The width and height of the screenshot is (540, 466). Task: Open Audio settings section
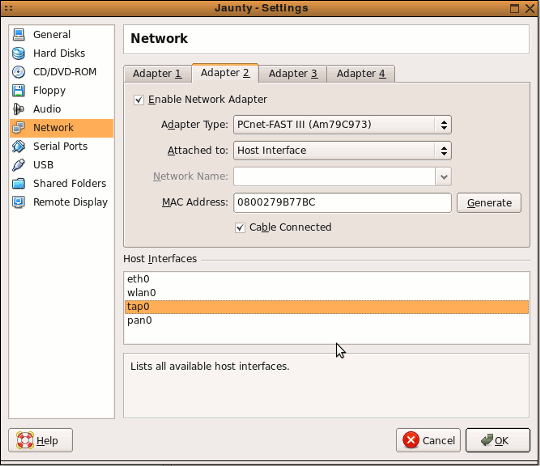(x=61, y=109)
